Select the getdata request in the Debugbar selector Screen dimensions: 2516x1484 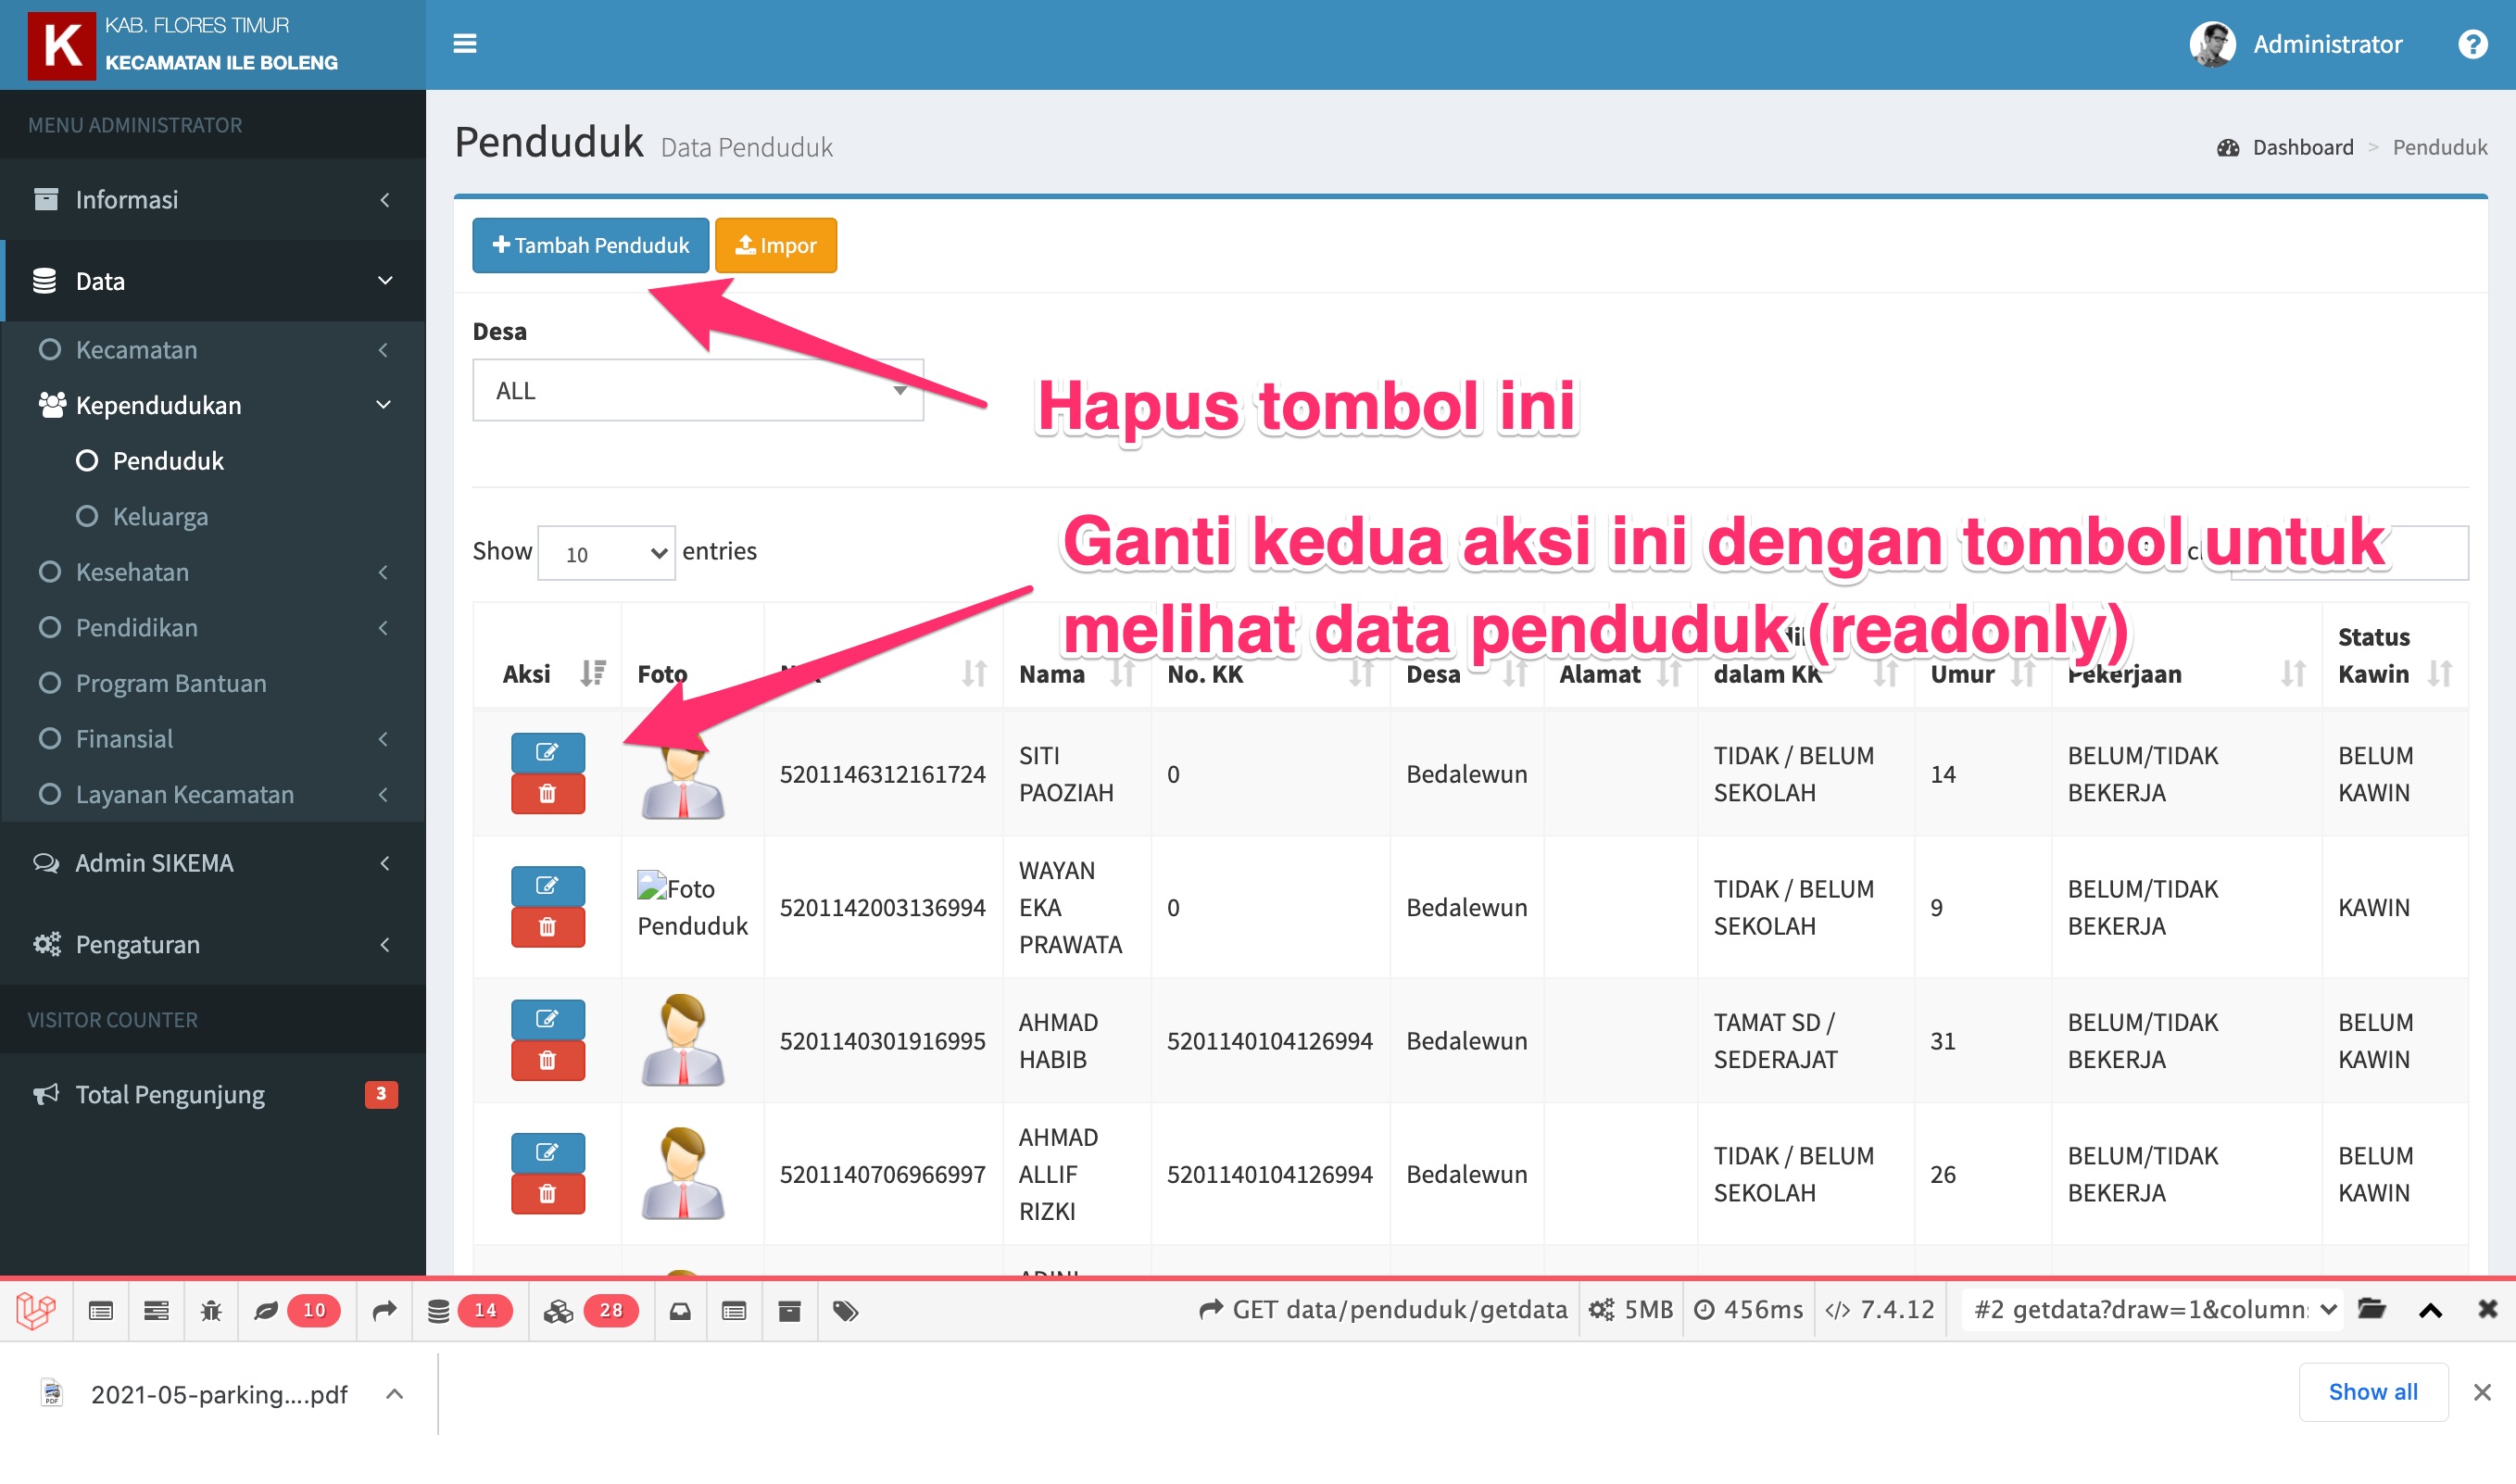click(x=2148, y=1309)
